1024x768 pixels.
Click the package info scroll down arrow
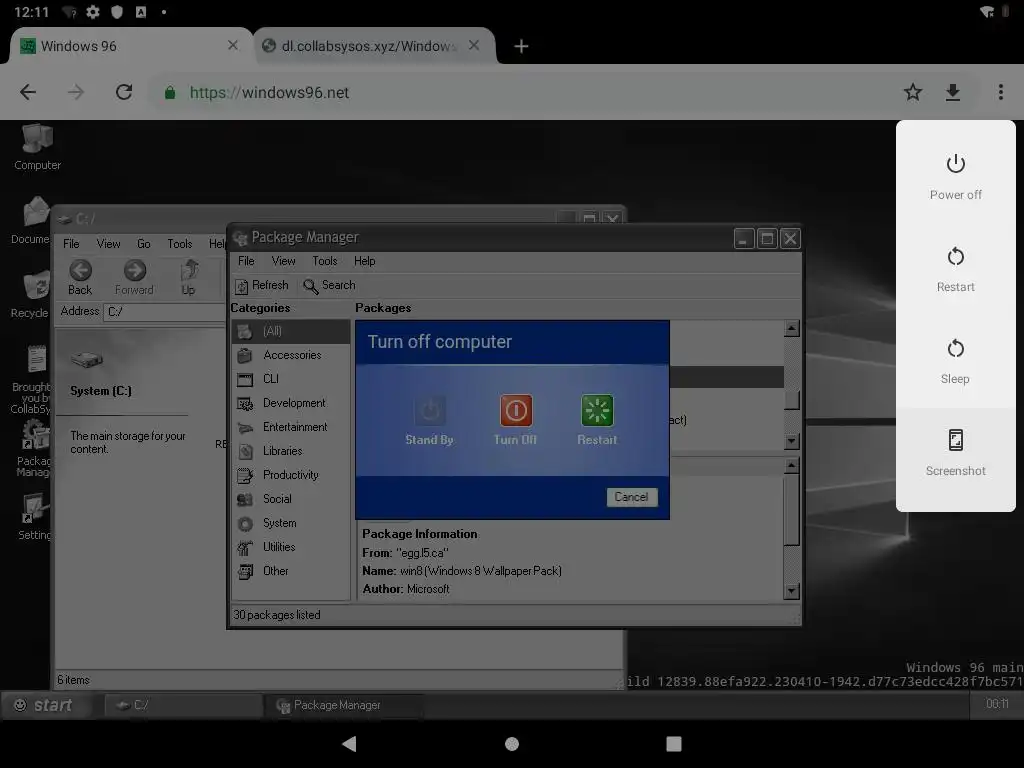coord(792,592)
